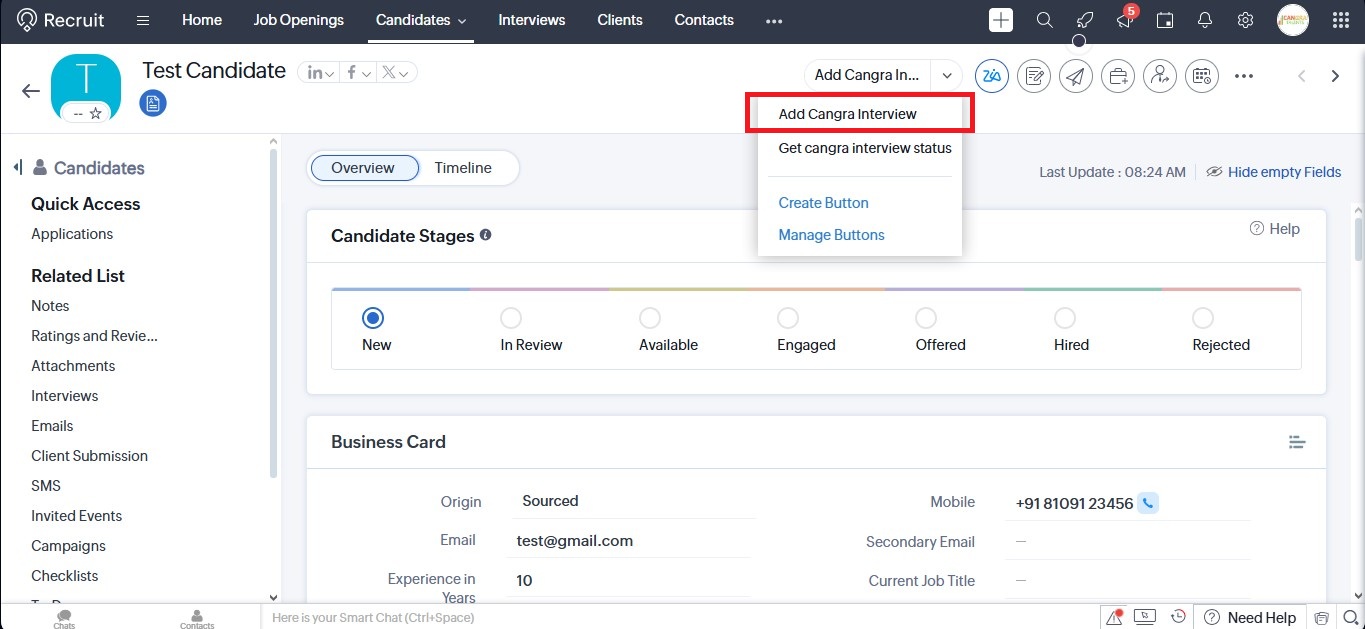This screenshot has height=629, width=1365.
Task: Click the quick create plus icon
Action: coord(1001,20)
